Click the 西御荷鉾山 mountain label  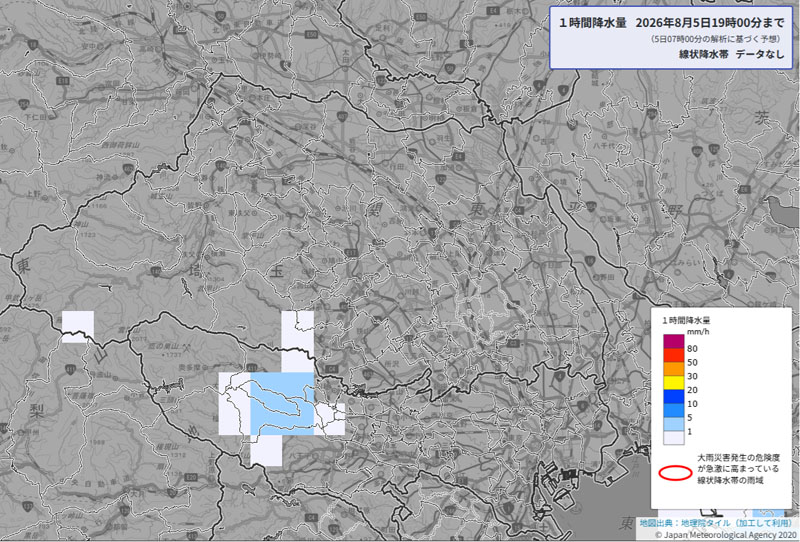(120, 146)
